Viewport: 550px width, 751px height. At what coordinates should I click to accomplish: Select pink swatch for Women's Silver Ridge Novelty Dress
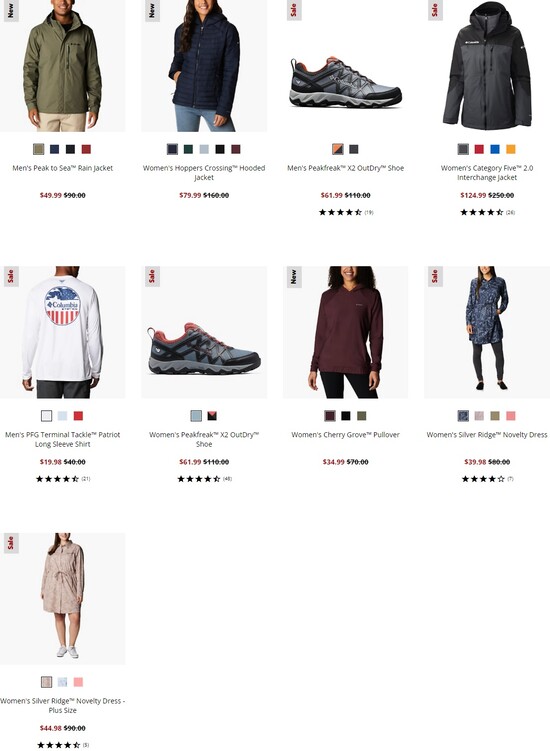(x=511, y=416)
